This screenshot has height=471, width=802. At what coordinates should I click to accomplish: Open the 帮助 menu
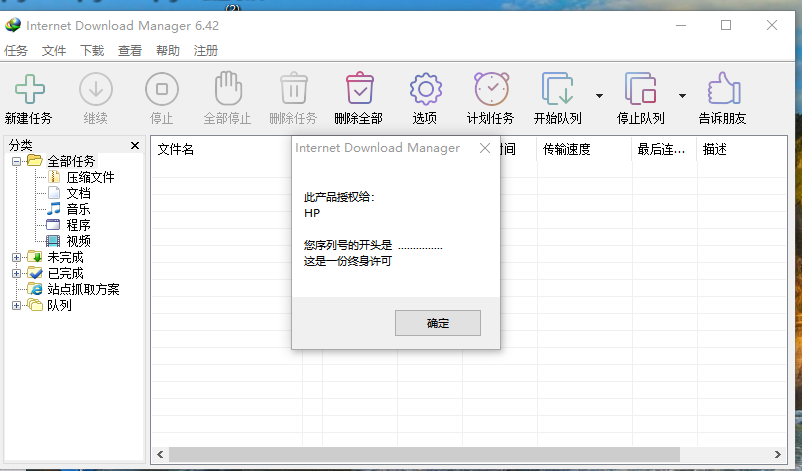(168, 51)
